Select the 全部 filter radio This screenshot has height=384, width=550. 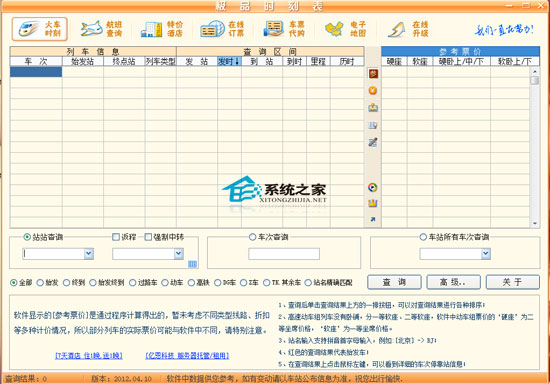(x=14, y=282)
